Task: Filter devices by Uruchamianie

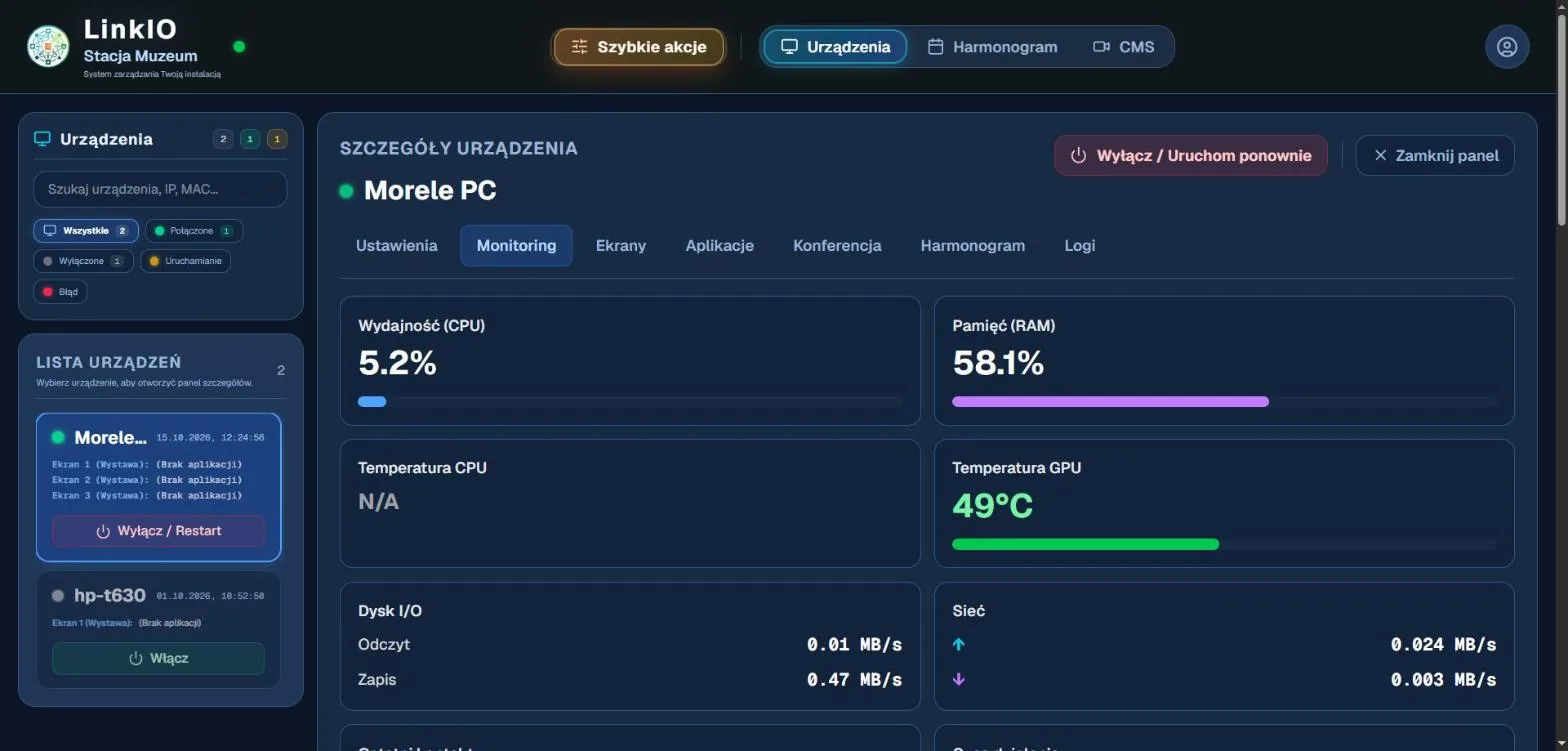Action: click(186, 261)
